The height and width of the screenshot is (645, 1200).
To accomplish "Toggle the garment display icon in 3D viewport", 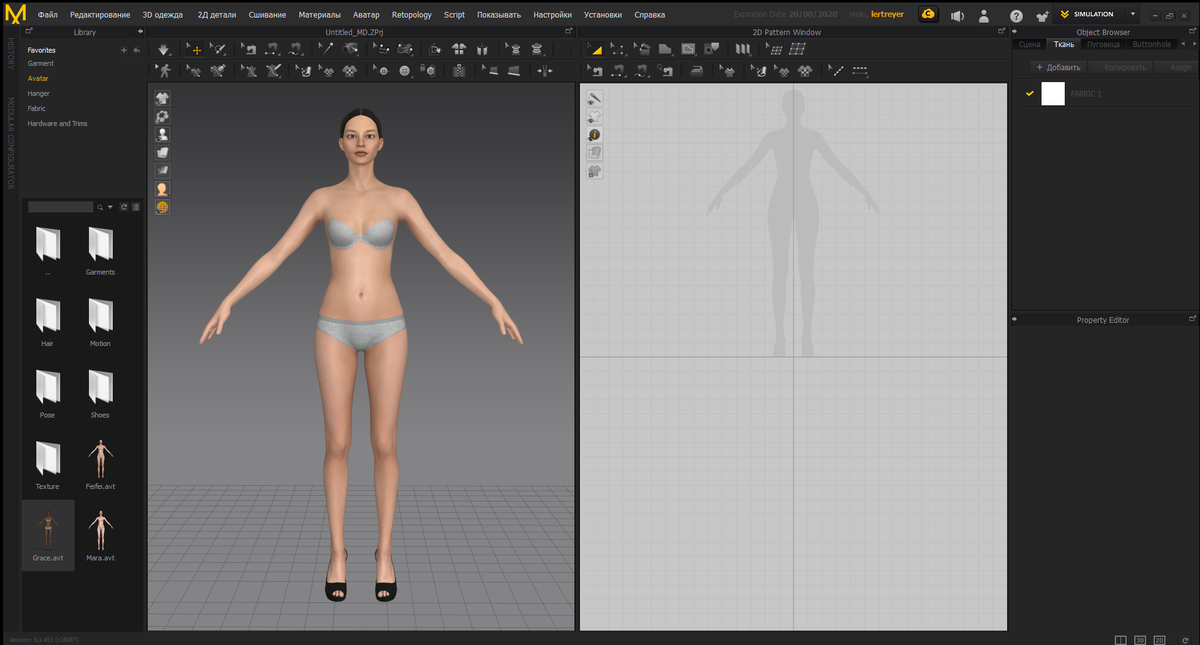I will coord(162,98).
